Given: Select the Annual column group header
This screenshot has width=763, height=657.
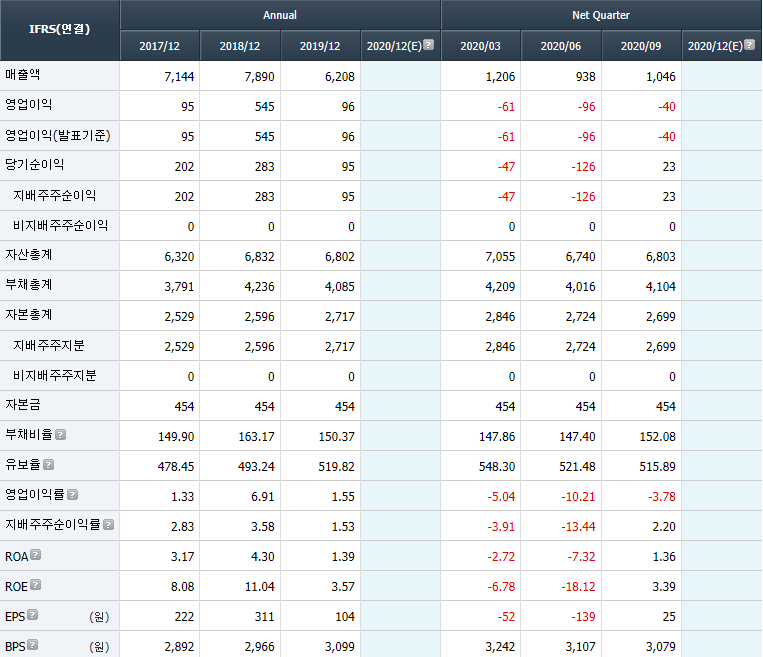Looking at the screenshot, I should click(x=280, y=15).
